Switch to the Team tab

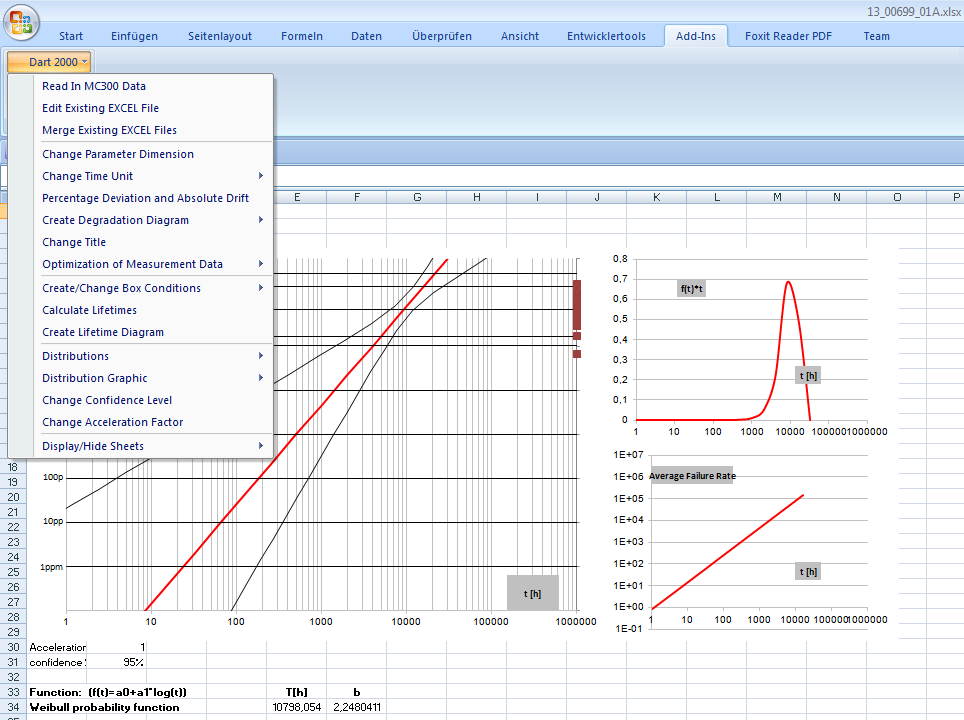pyautogui.click(x=876, y=36)
